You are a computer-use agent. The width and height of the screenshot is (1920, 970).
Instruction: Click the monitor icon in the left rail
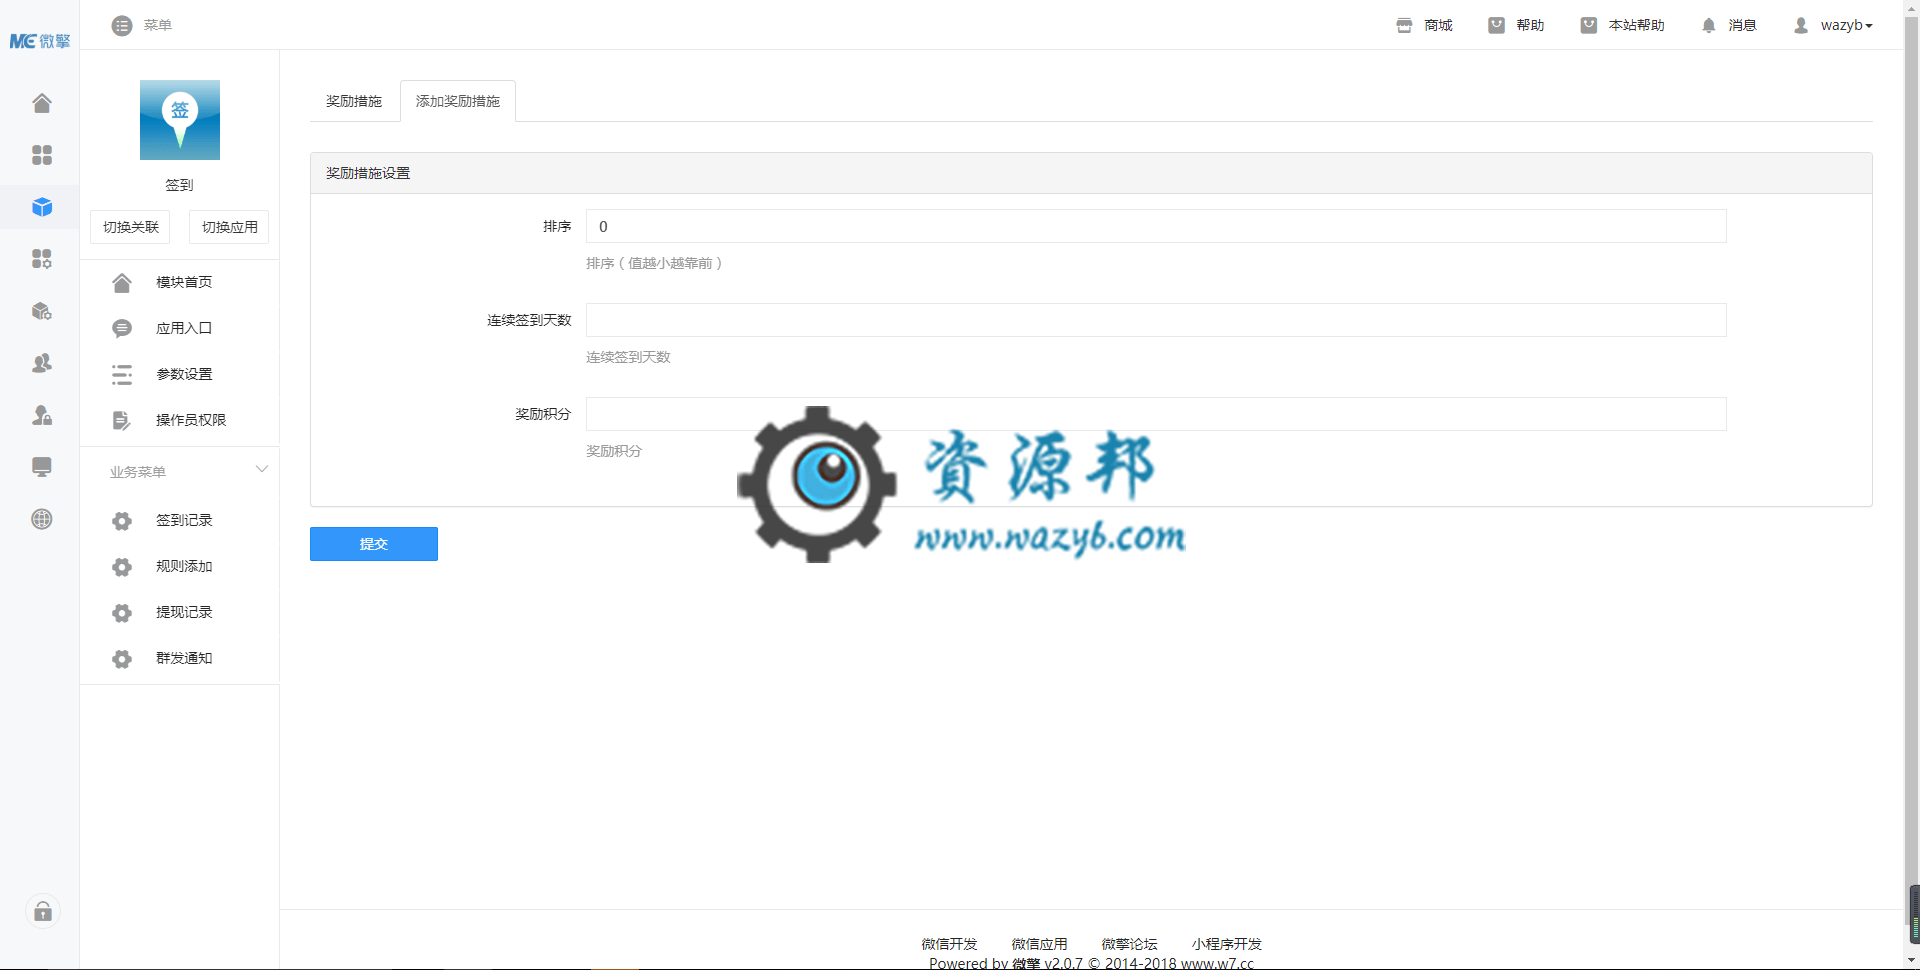42,467
